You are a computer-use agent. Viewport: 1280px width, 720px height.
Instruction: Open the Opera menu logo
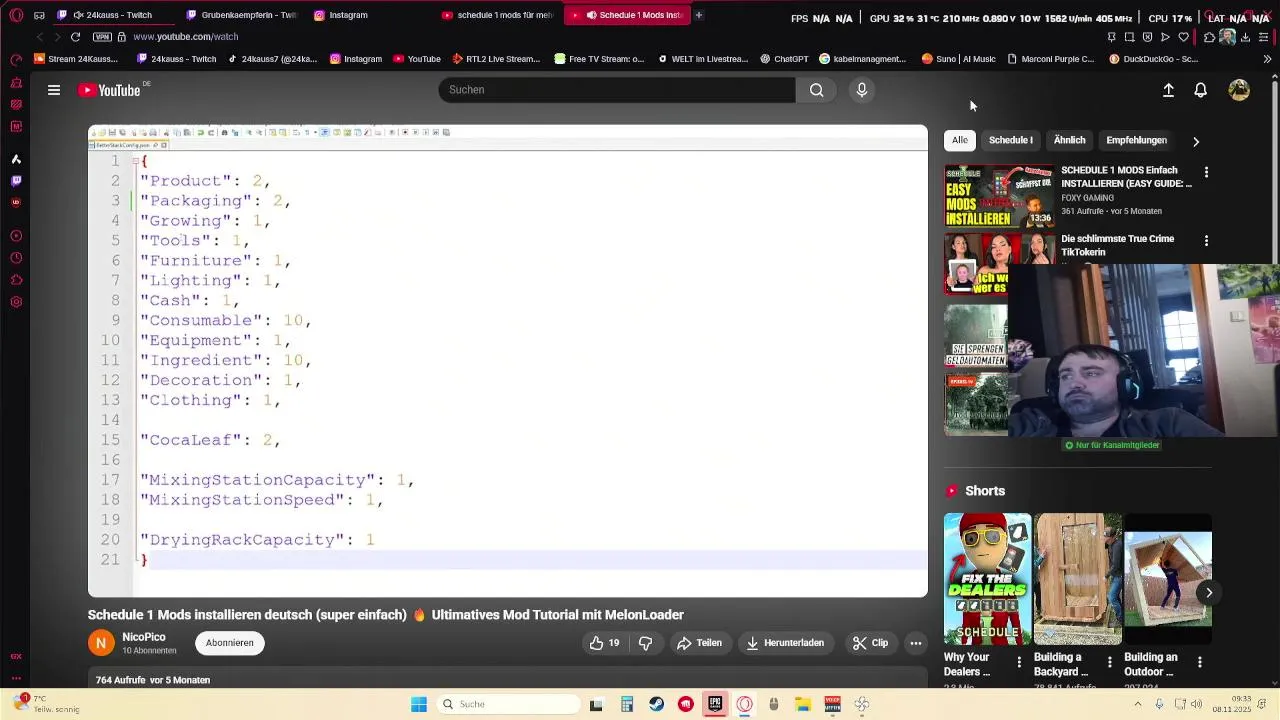[16, 15]
